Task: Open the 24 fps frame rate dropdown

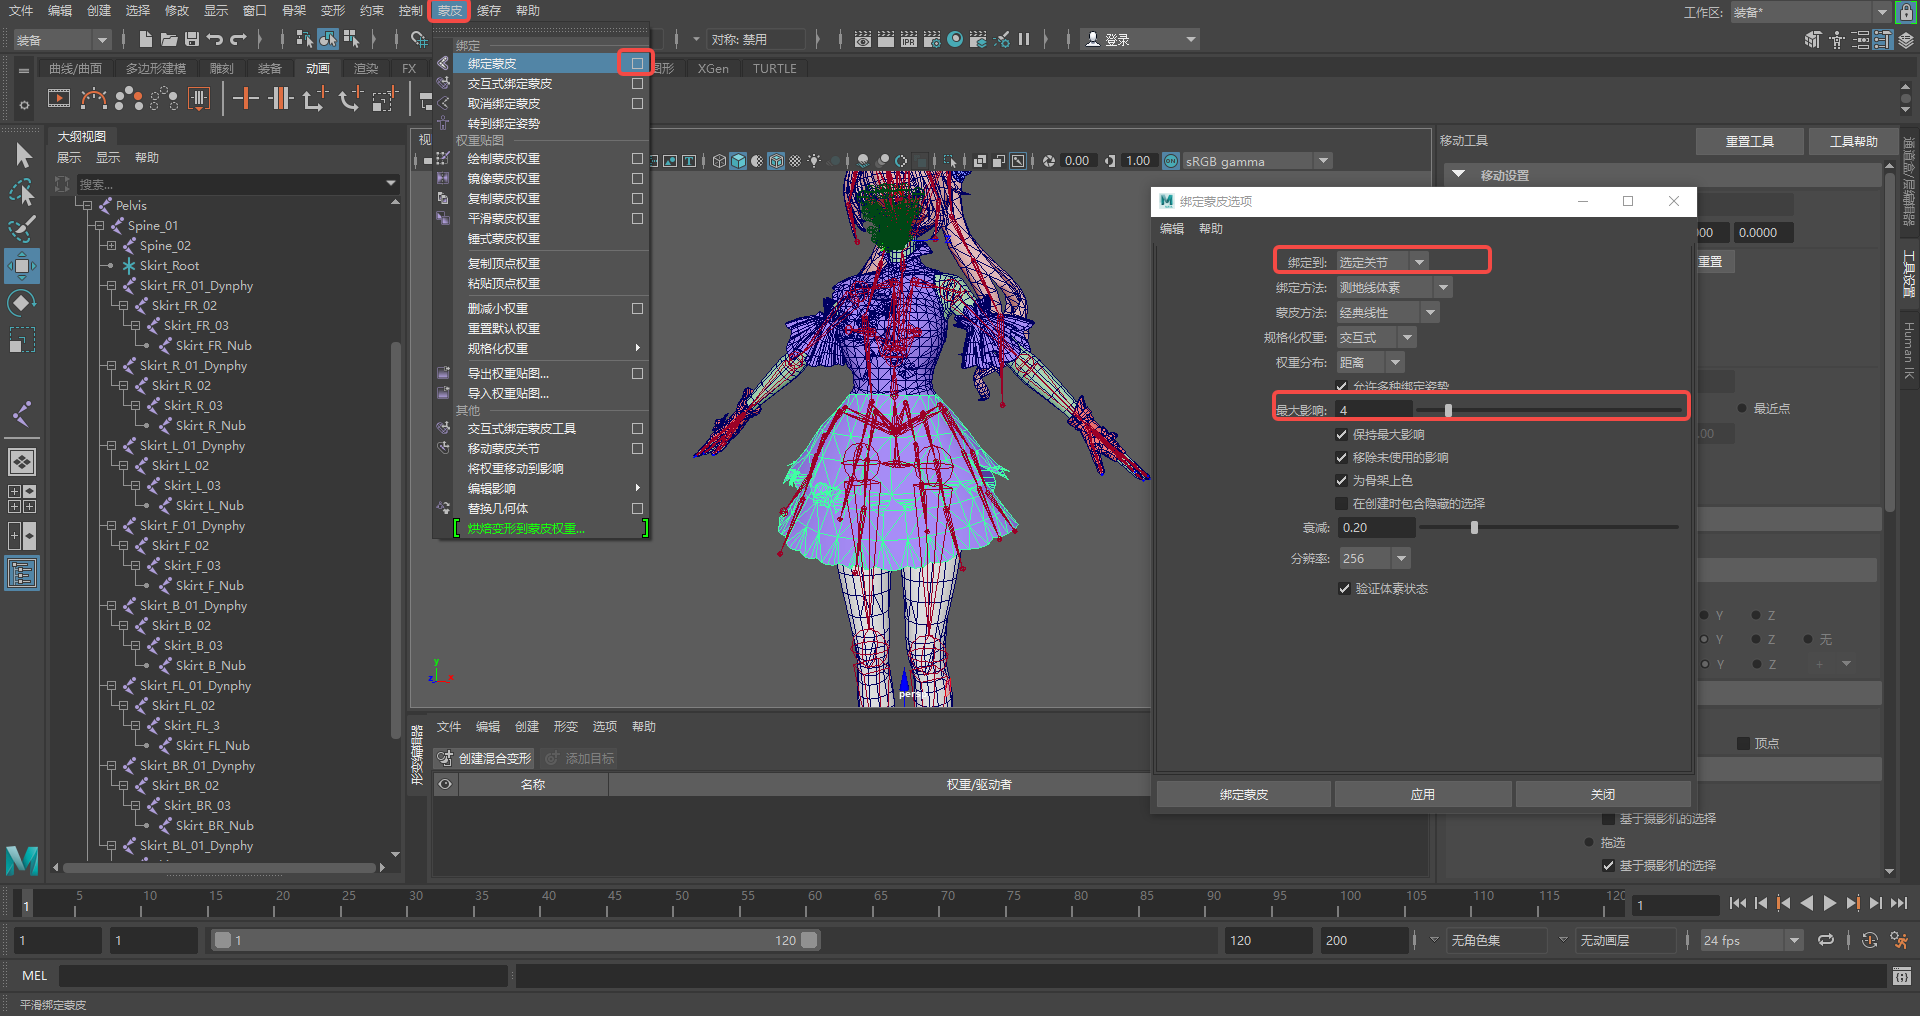Action: [x=1751, y=940]
